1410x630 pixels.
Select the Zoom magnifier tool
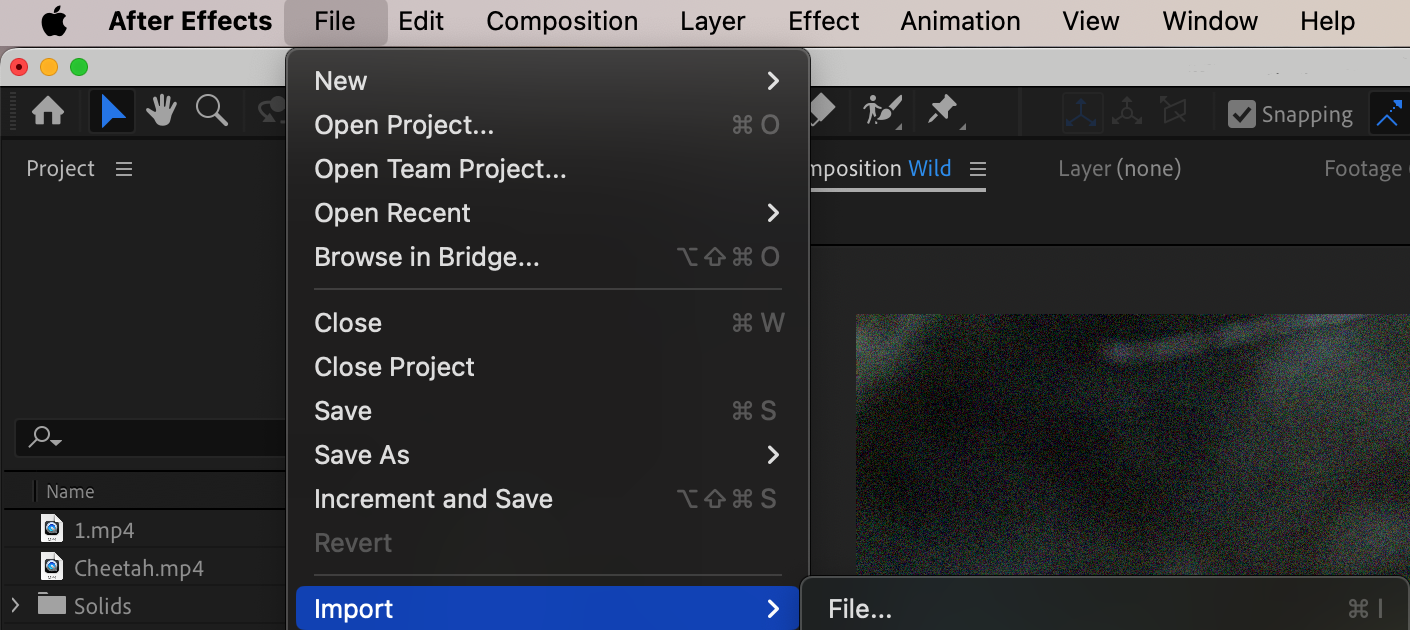pos(211,111)
